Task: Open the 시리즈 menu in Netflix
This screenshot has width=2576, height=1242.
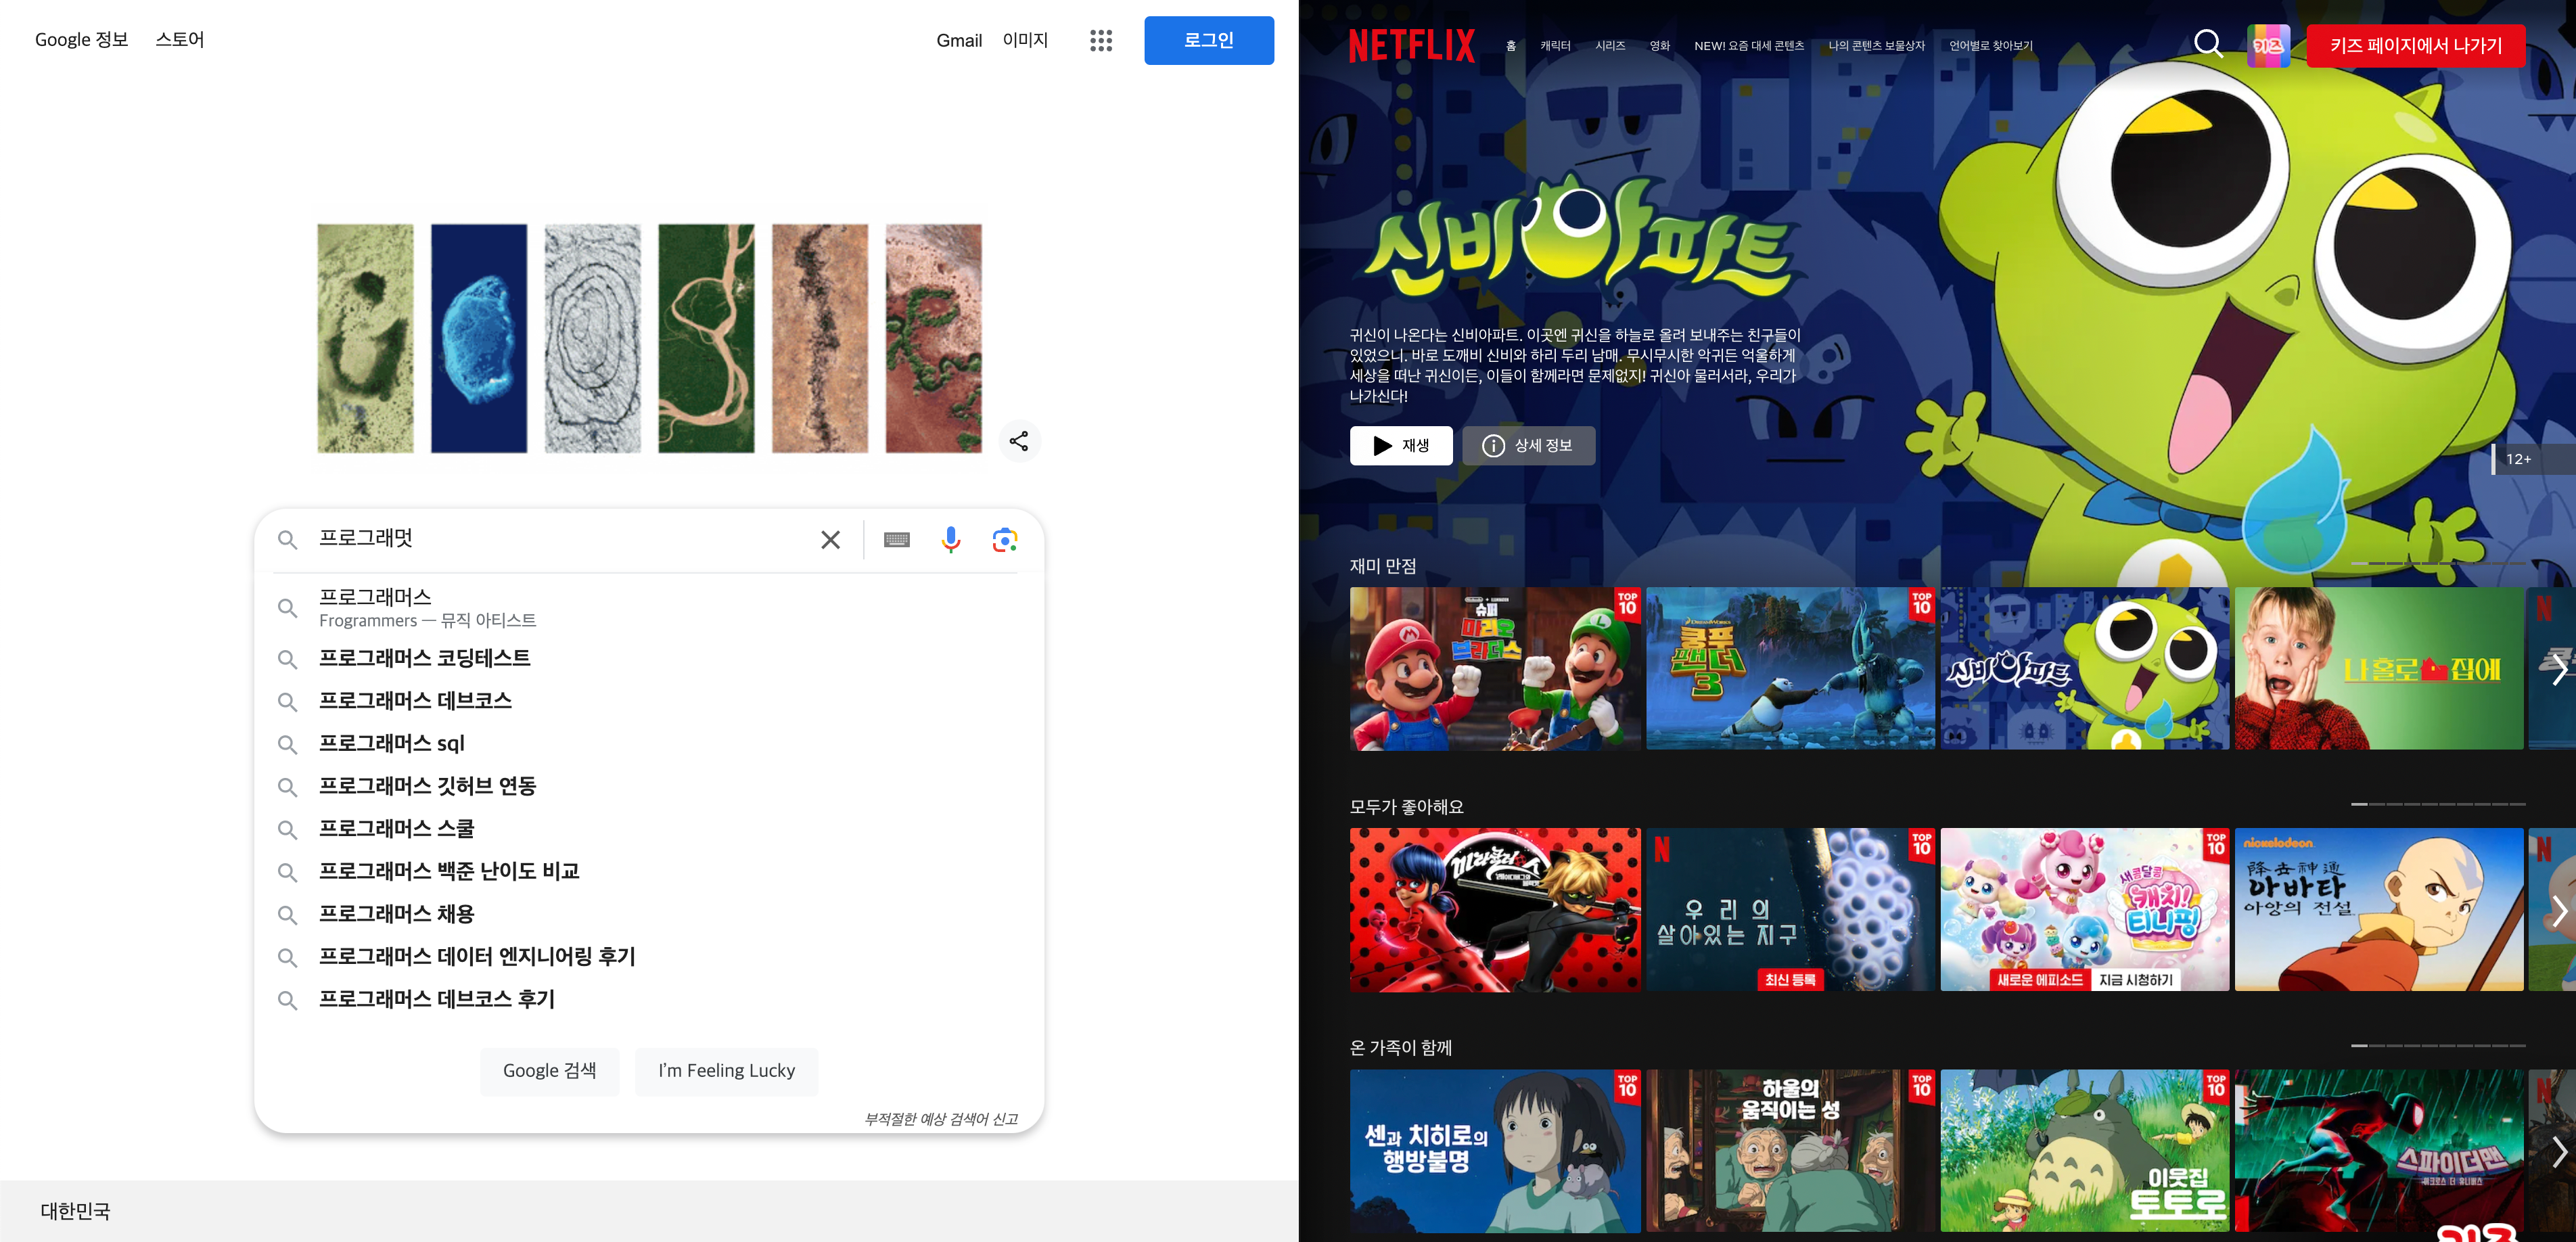Action: tap(1609, 46)
